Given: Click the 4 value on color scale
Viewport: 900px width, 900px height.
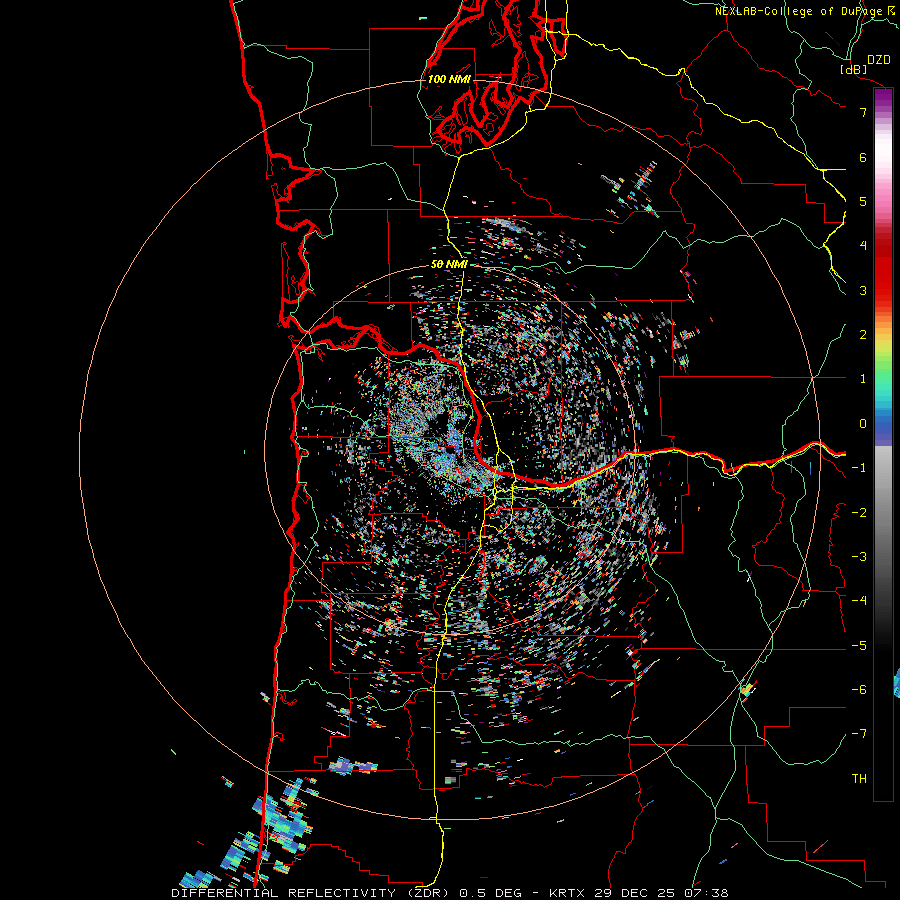Looking at the screenshot, I should (x=863, y=246).
